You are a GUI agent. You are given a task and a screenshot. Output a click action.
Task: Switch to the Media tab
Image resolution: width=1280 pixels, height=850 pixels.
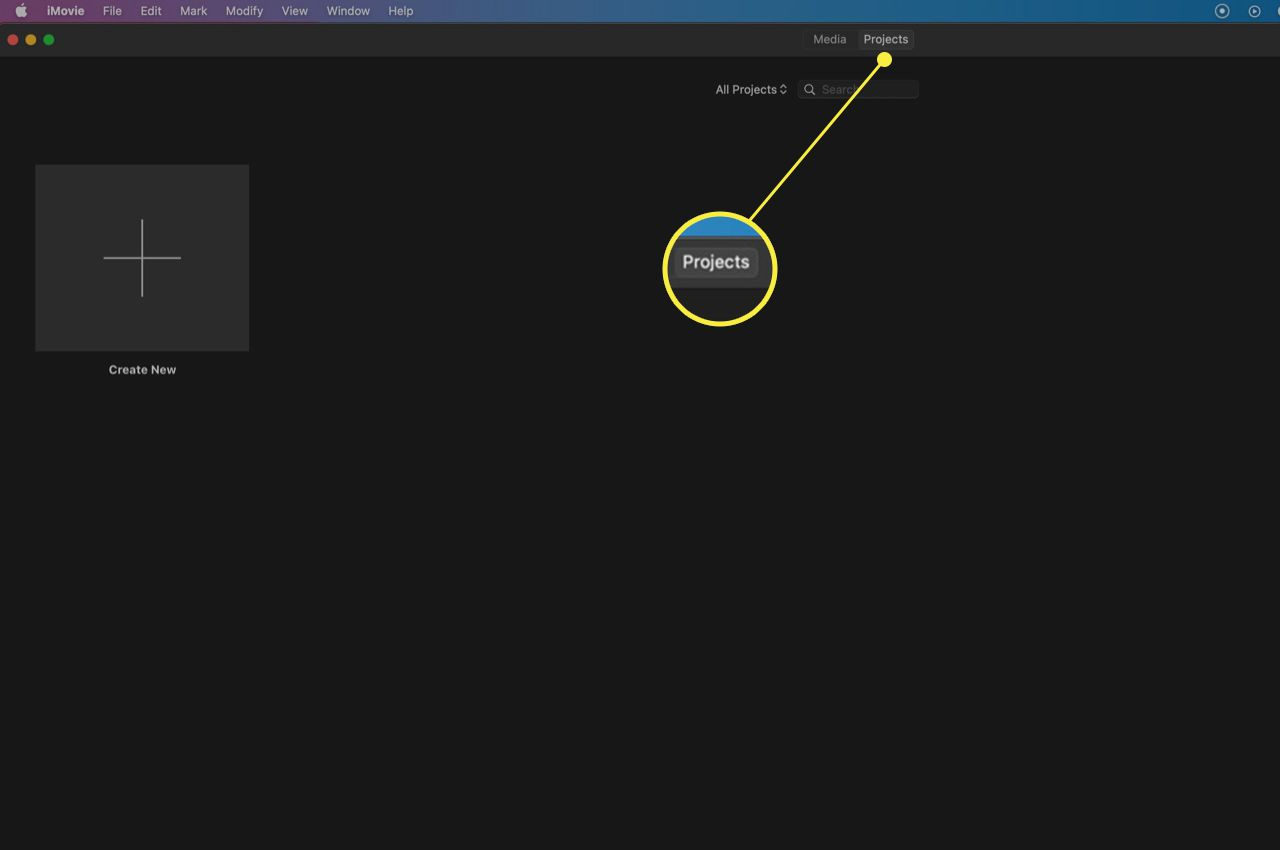click(828, 39)
